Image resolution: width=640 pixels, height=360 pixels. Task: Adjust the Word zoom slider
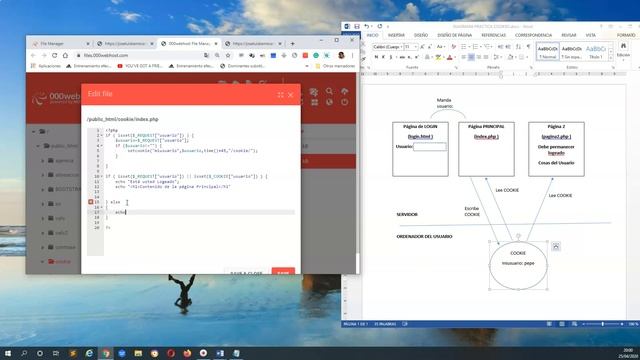point(602,324)
